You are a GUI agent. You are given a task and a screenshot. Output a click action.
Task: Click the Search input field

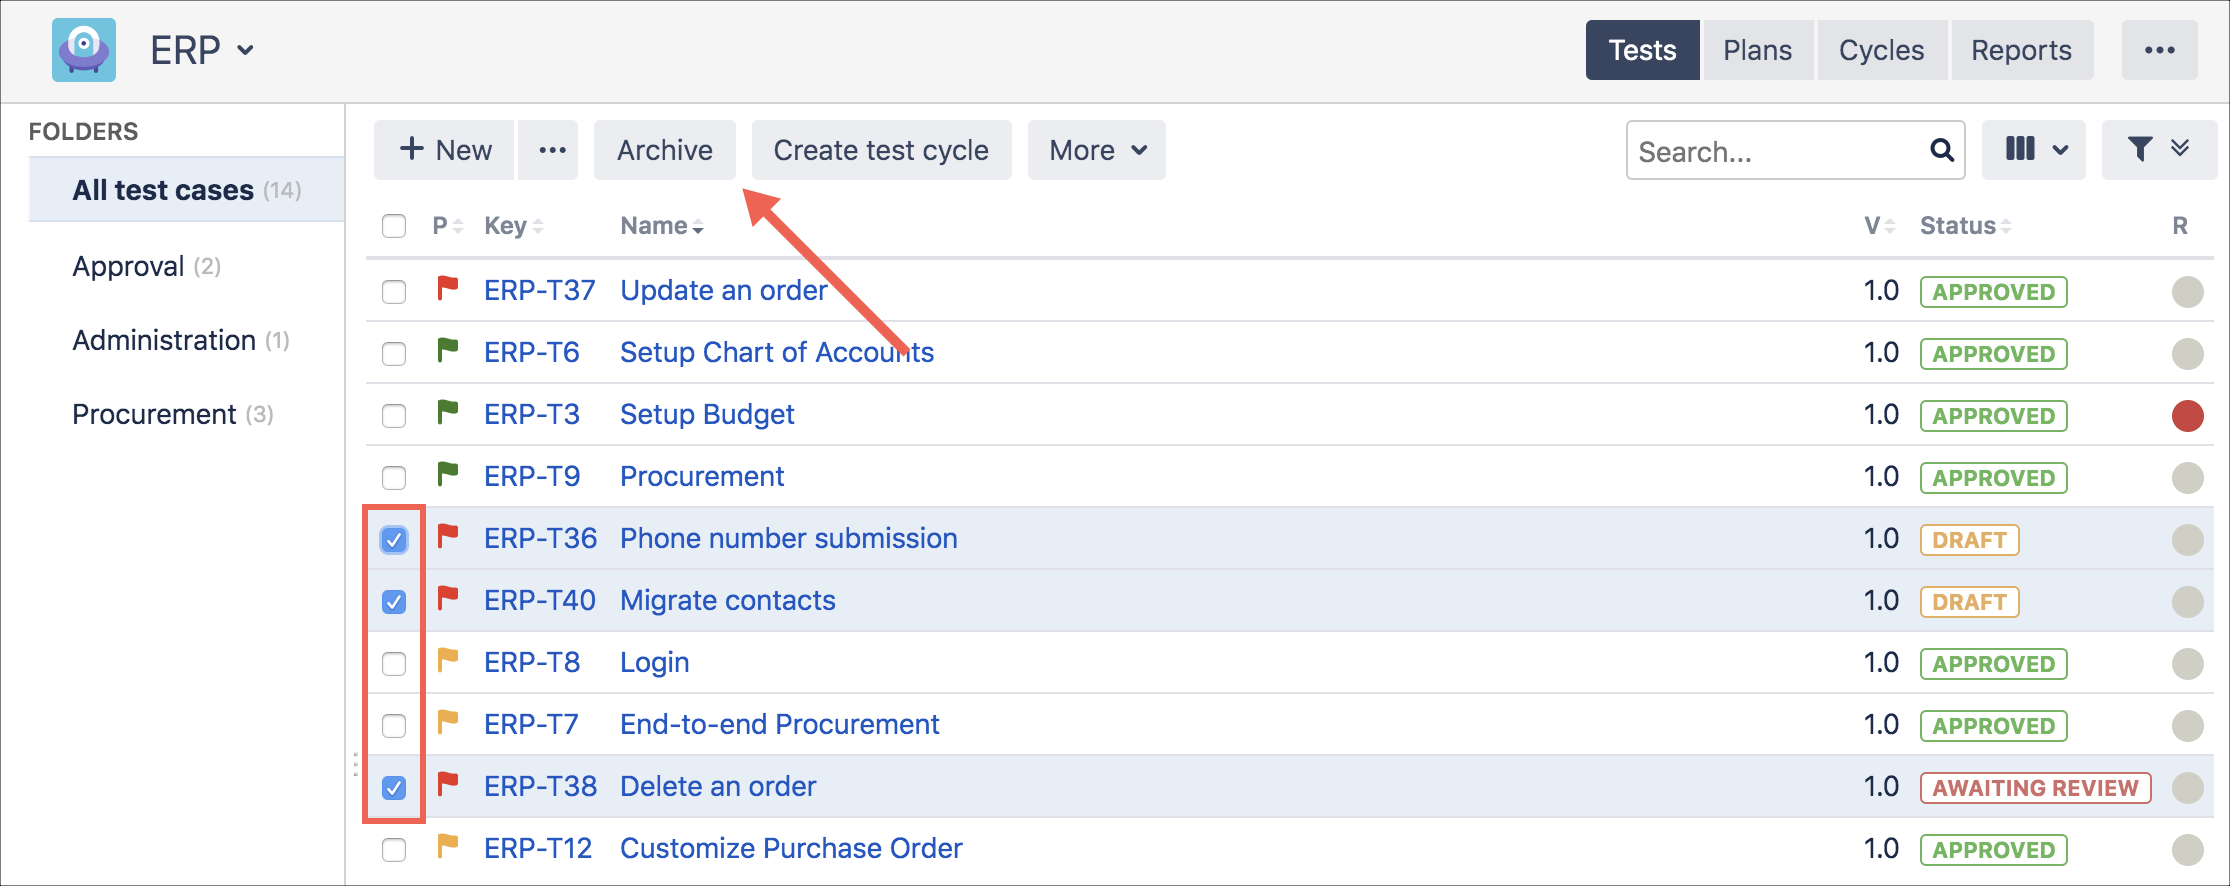(1775, 151)
